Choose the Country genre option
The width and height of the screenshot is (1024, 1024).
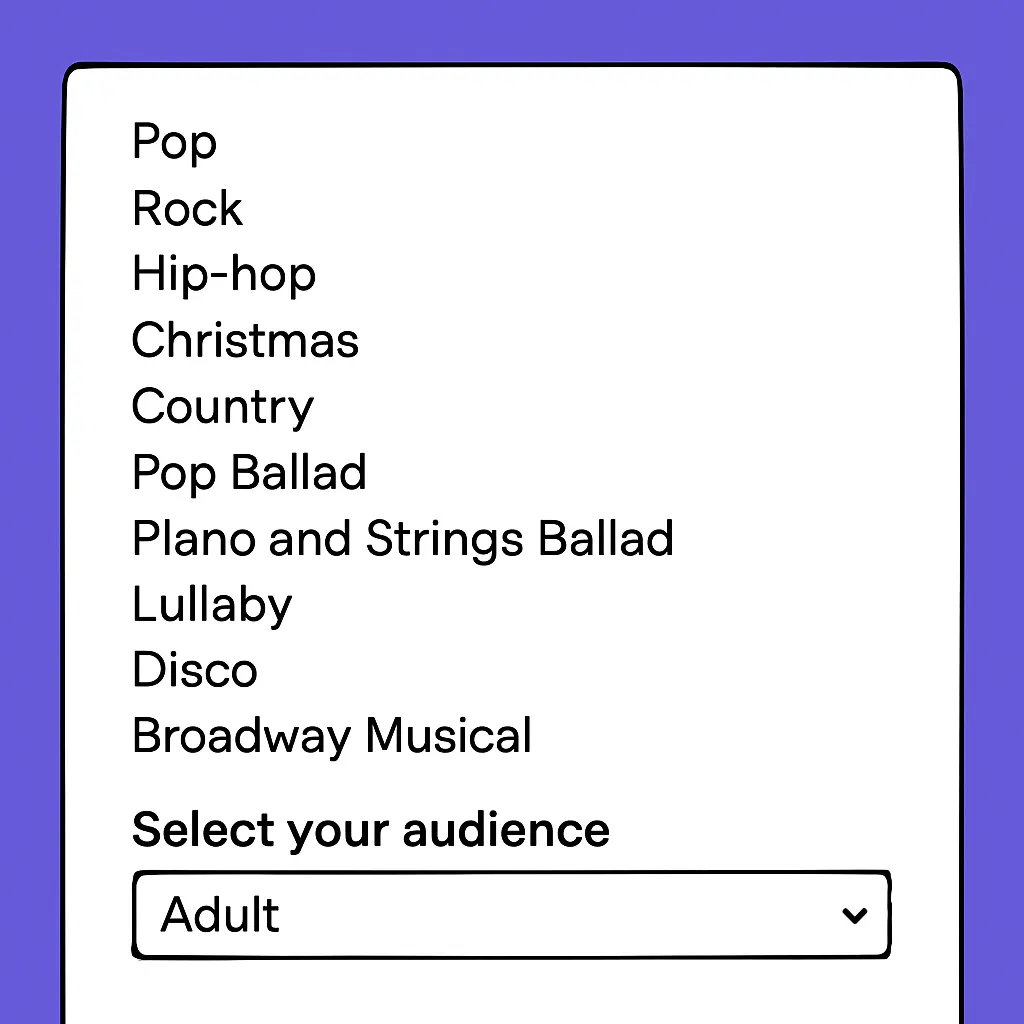pos(222,406)
